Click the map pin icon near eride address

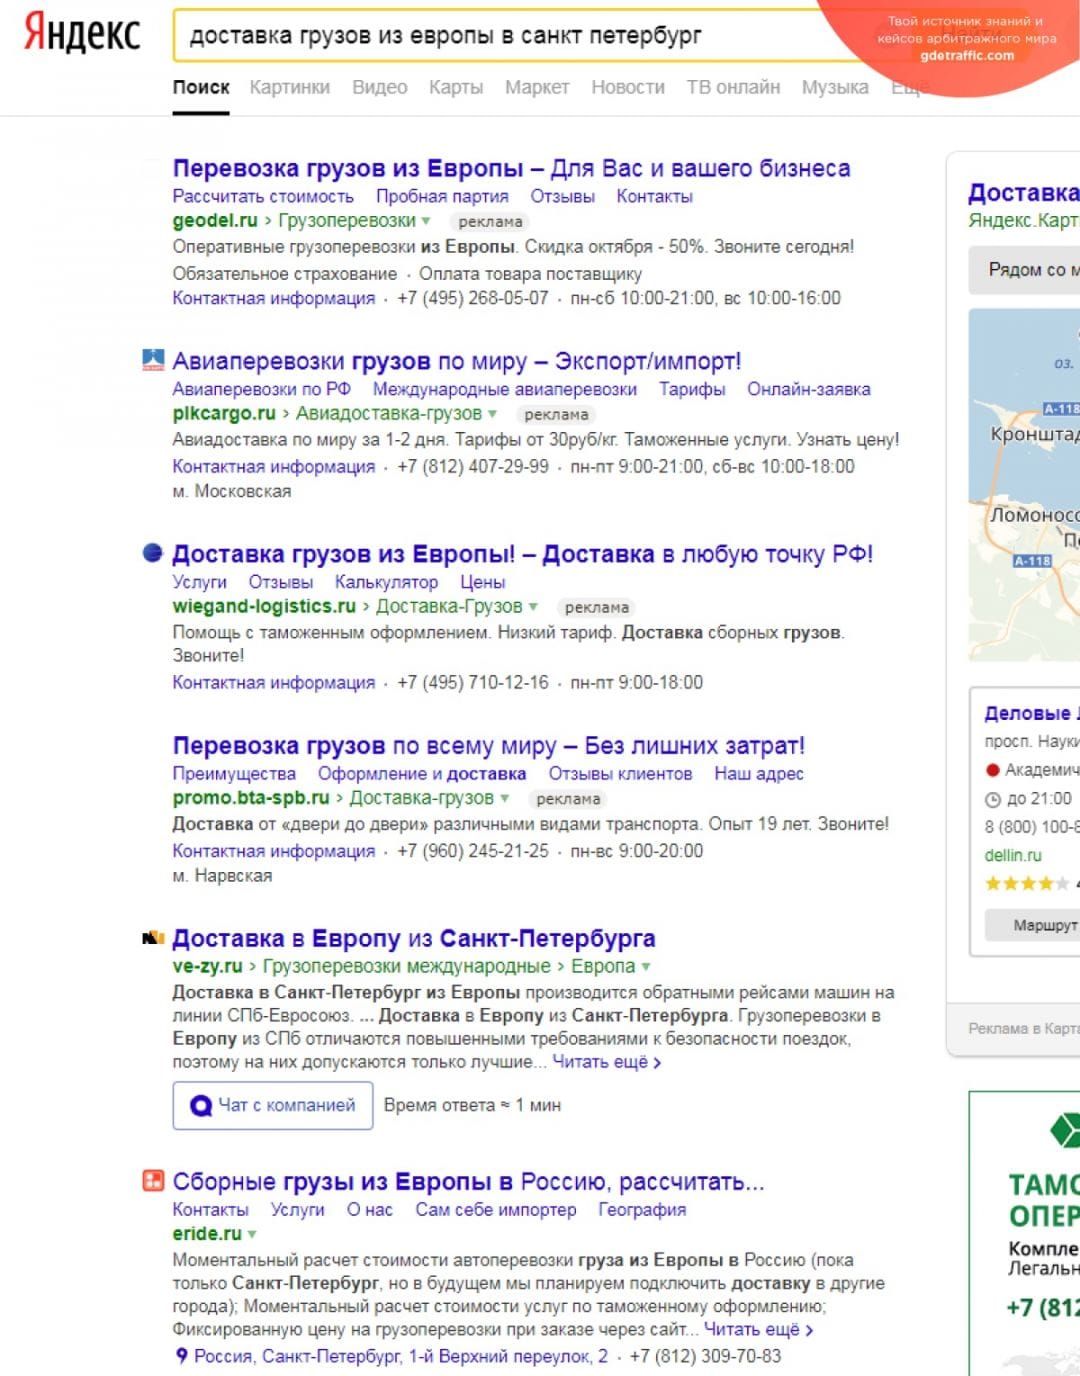point(181,1356)
